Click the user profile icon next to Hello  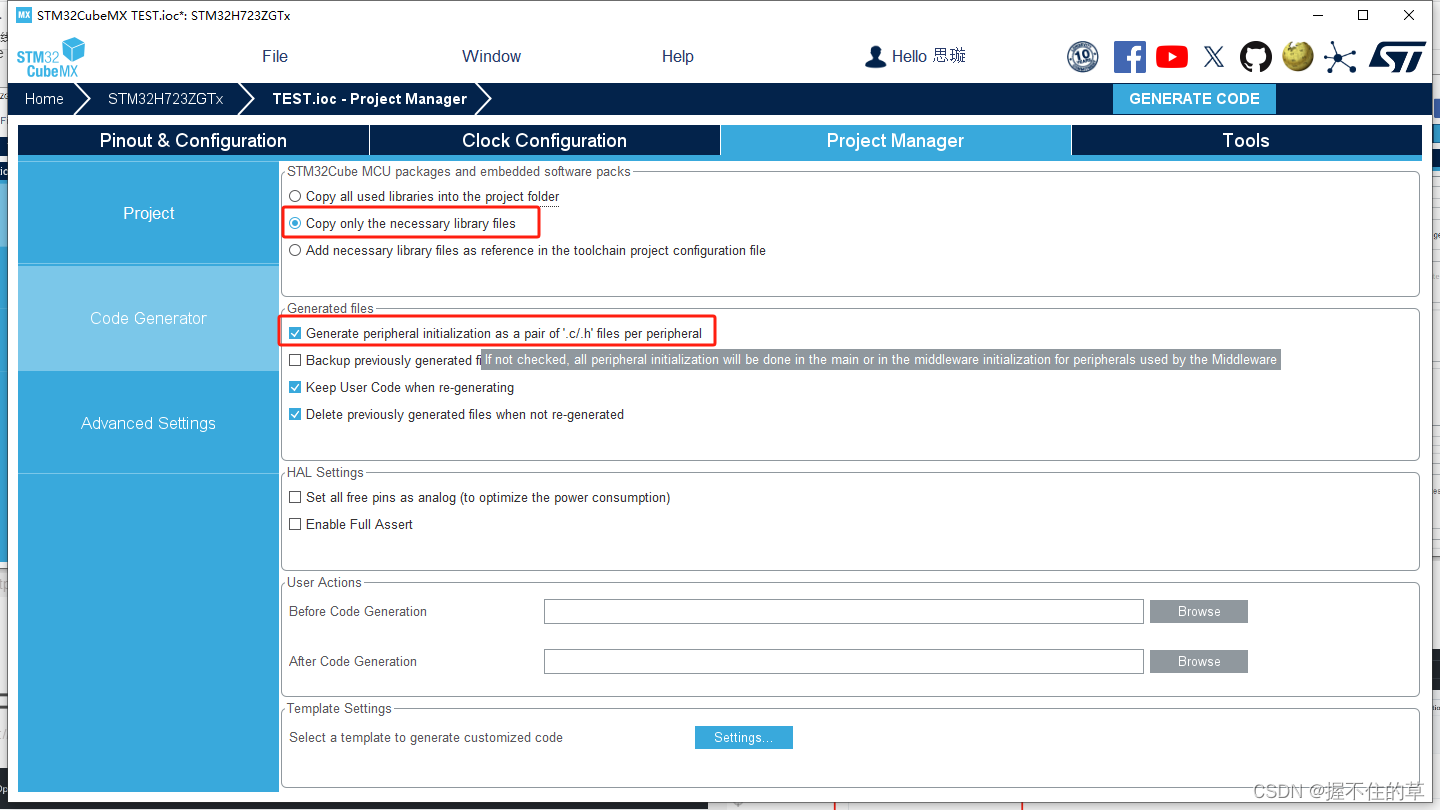875,57
